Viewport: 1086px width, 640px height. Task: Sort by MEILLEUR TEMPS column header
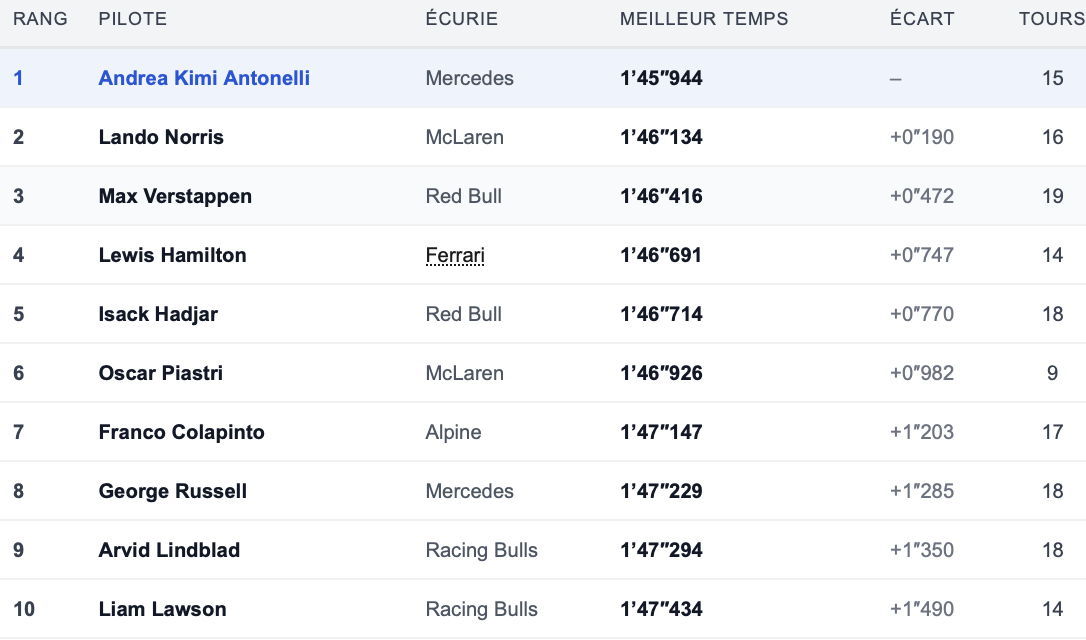[x=704, y=19]
